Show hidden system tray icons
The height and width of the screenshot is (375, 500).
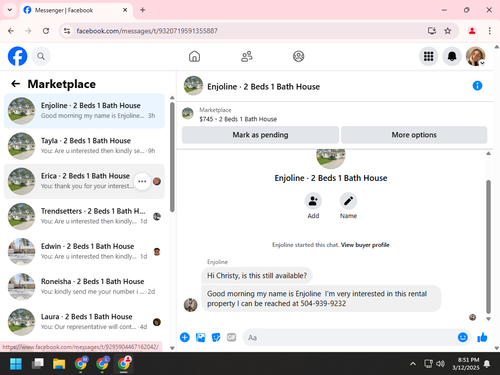point(413,364)
